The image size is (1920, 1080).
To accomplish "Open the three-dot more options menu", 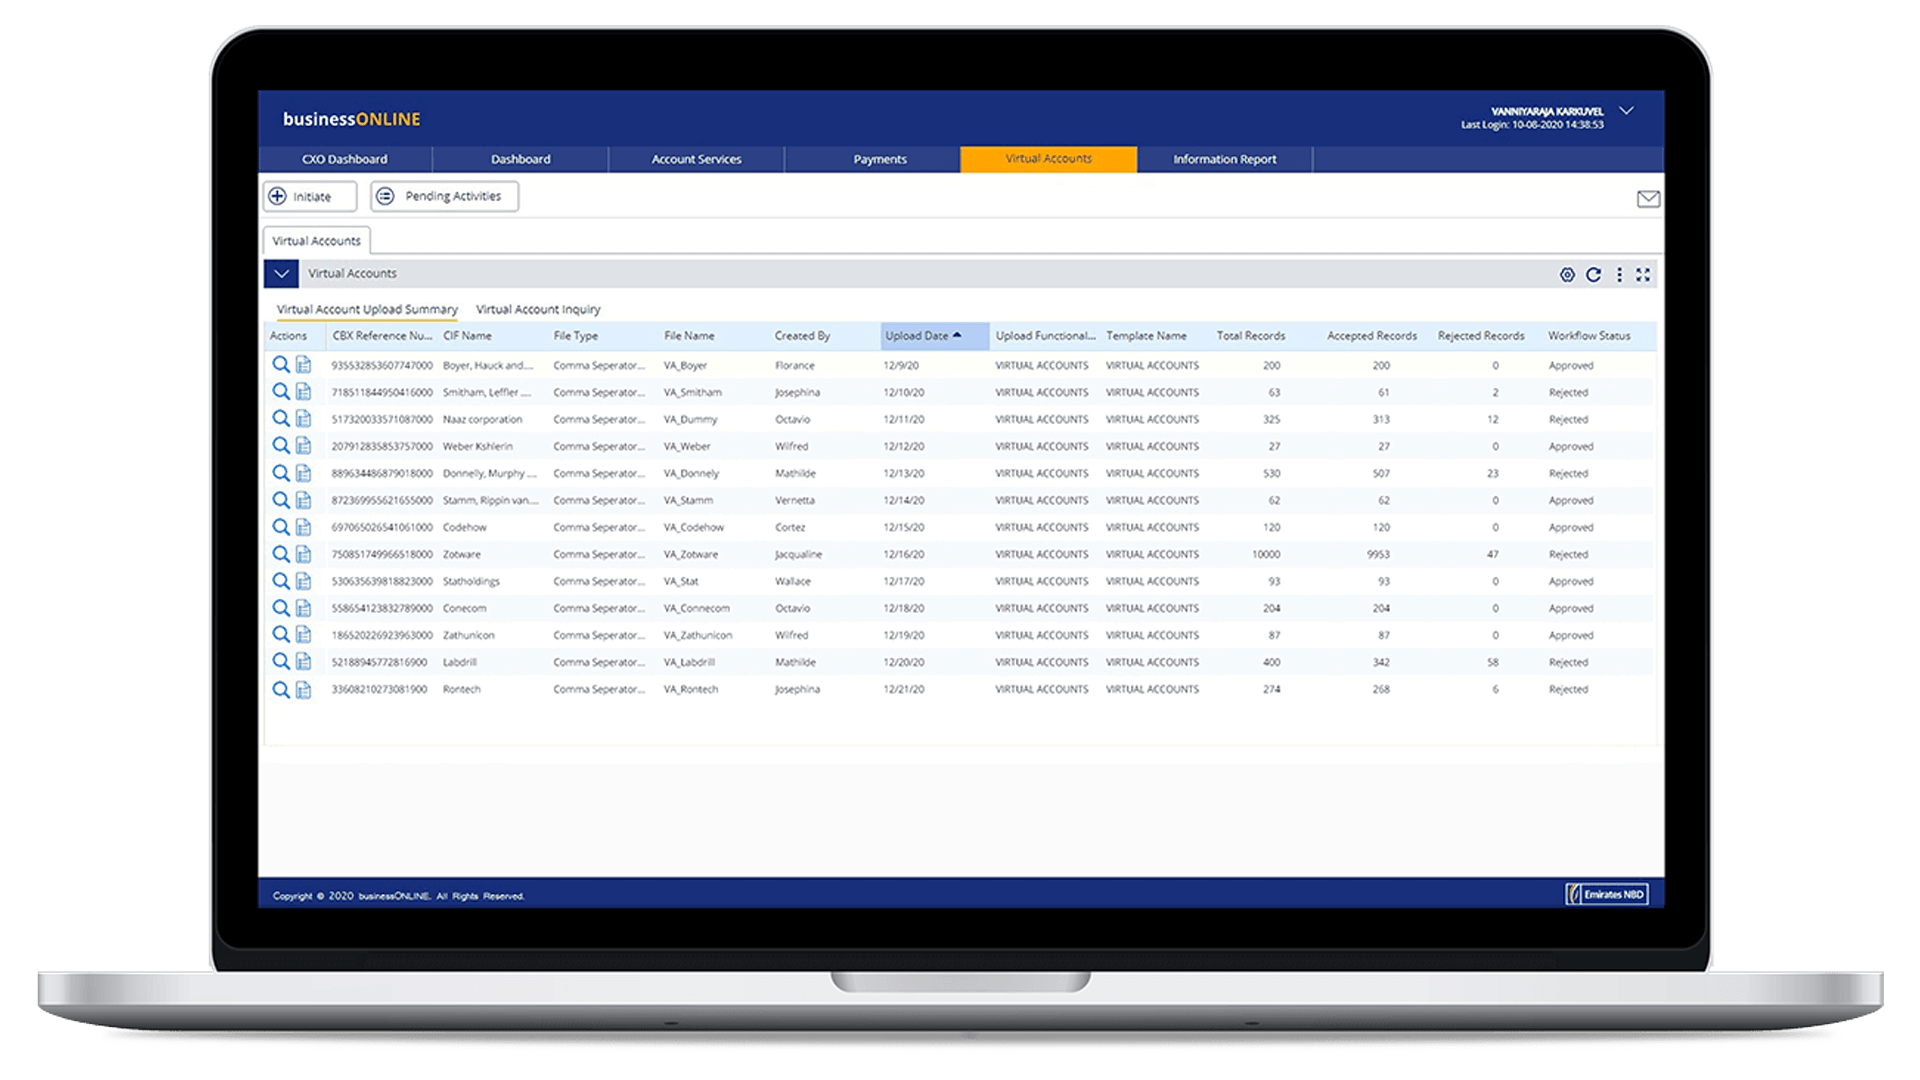I will [x=1619, y=275].
